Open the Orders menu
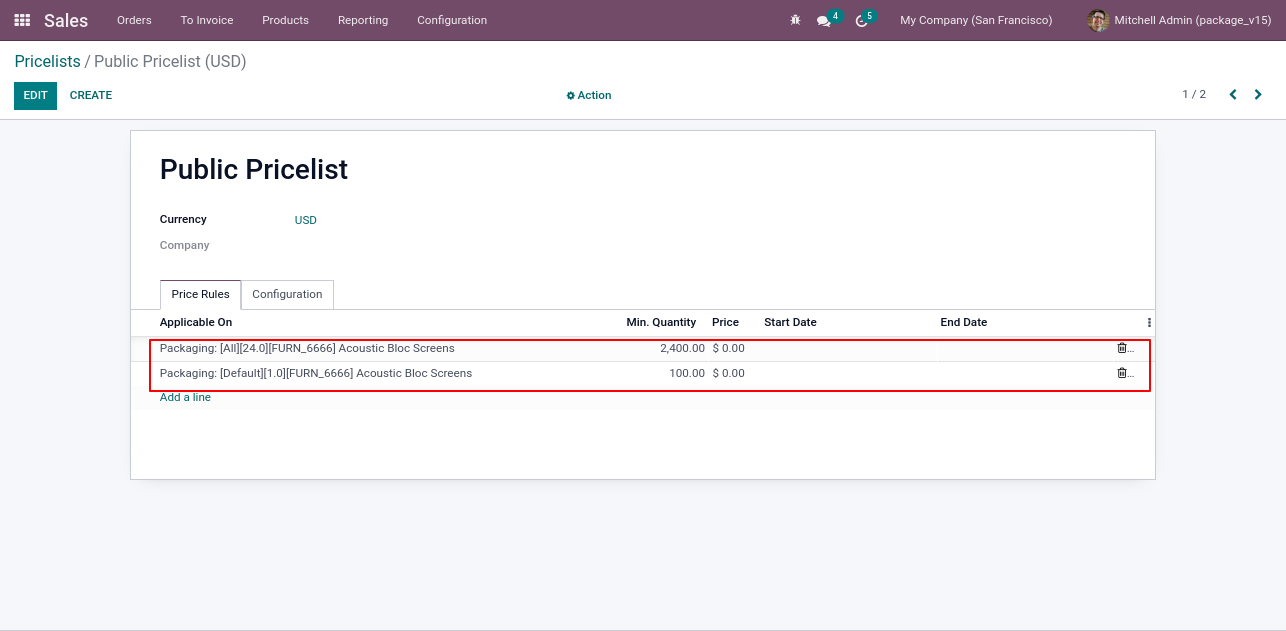Viewport: 1286px width, 631px height. [134, 20]
